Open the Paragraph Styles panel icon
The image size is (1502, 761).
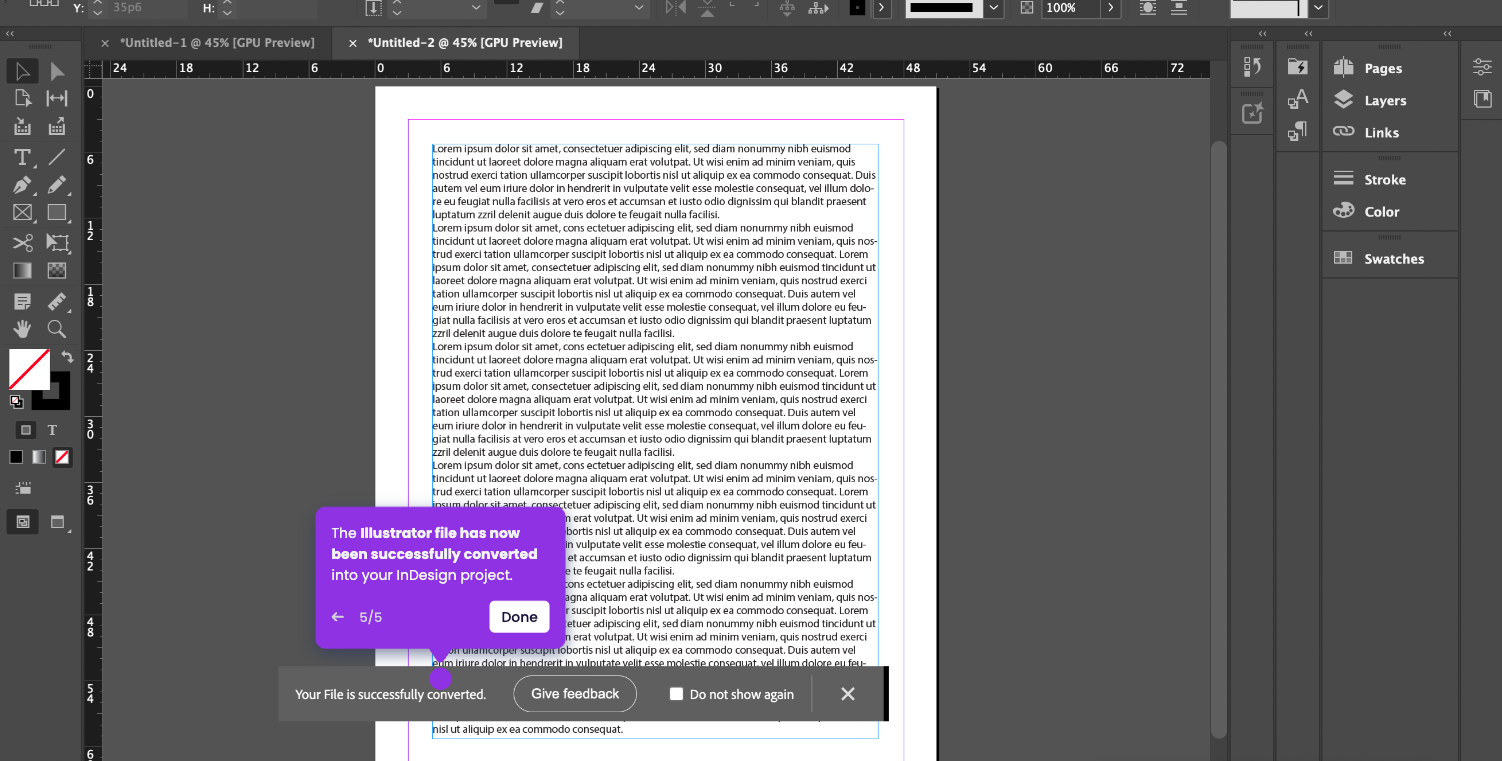pos(1298,130)
